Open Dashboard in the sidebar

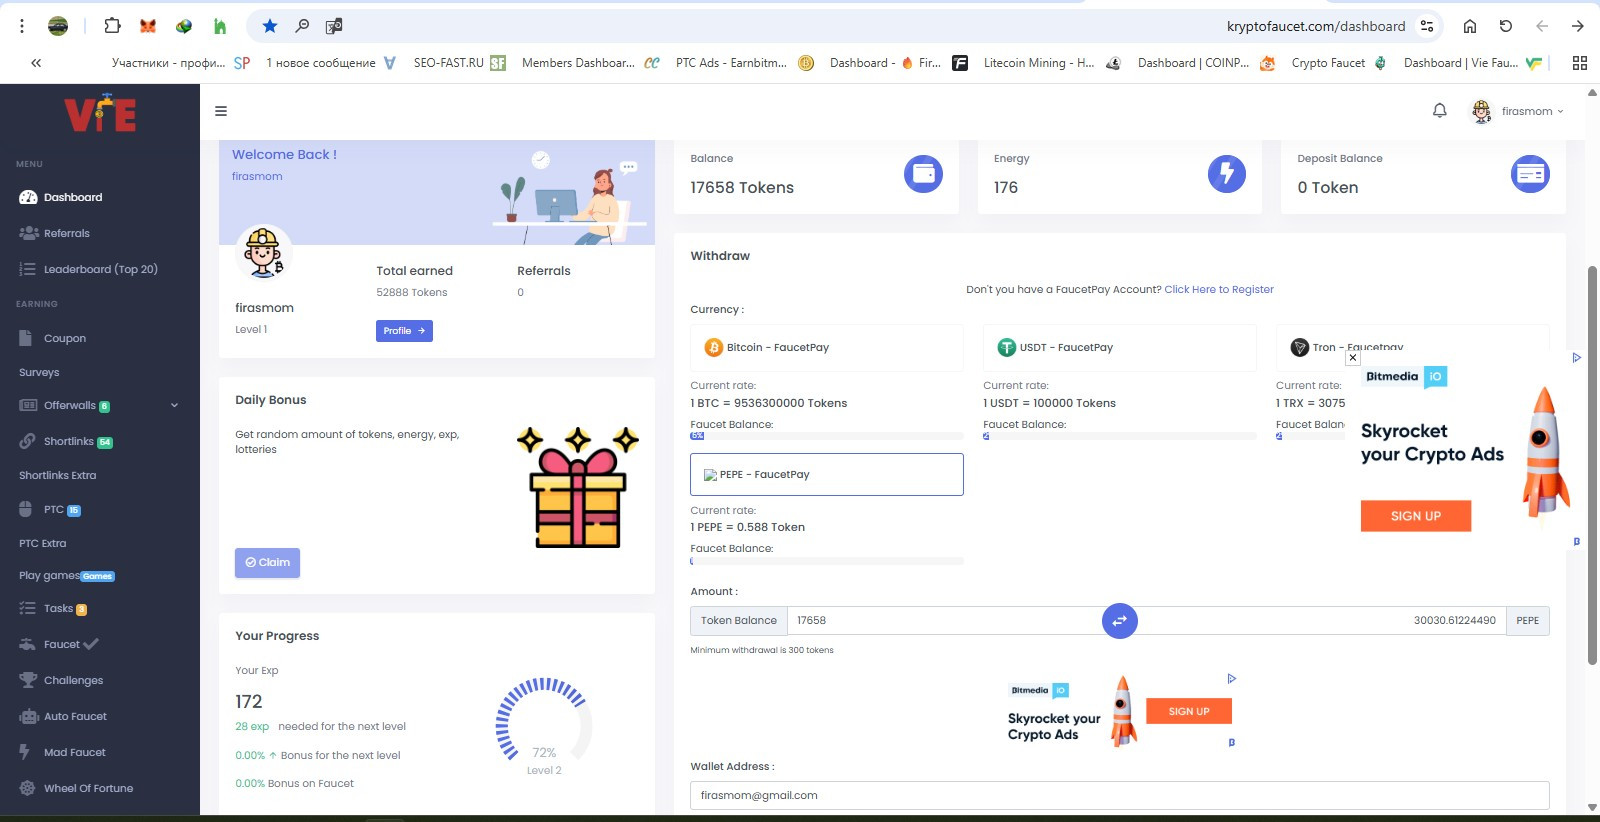coord(73,197)
